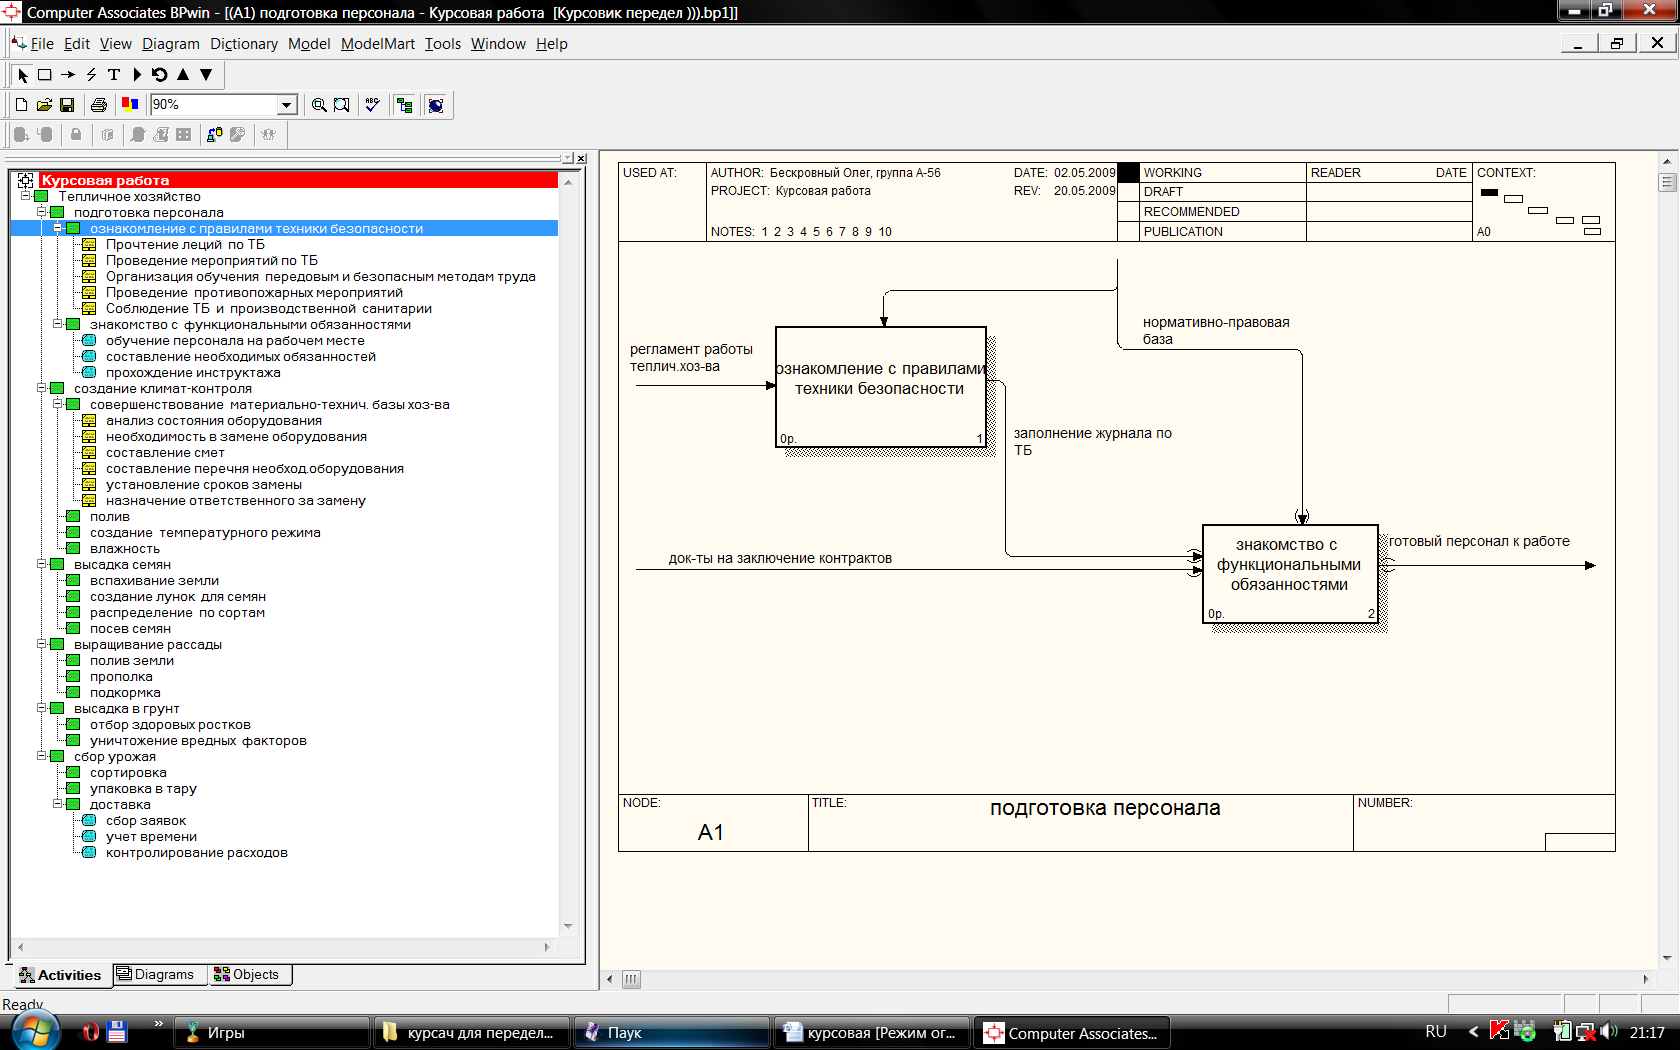The height and width of the screenshot is (1050, 1680).
Task: Click the go to parent diagram triangle
Action: tap(183, 75)
